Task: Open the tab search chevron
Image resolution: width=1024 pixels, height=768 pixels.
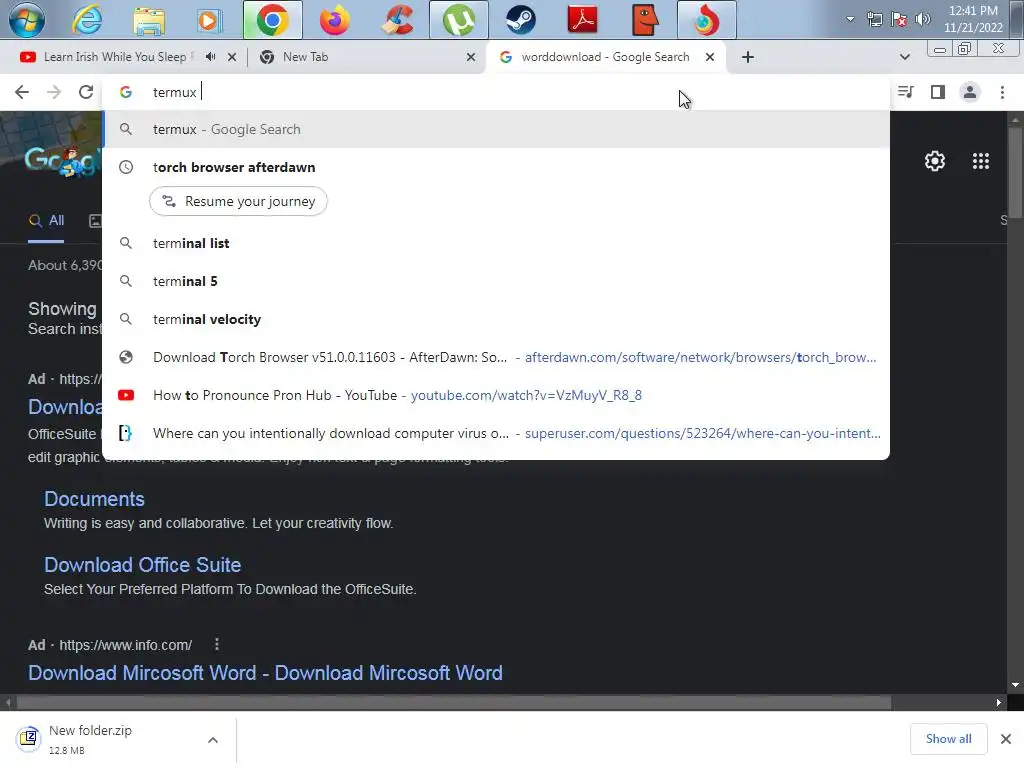Action: (904, 57)
